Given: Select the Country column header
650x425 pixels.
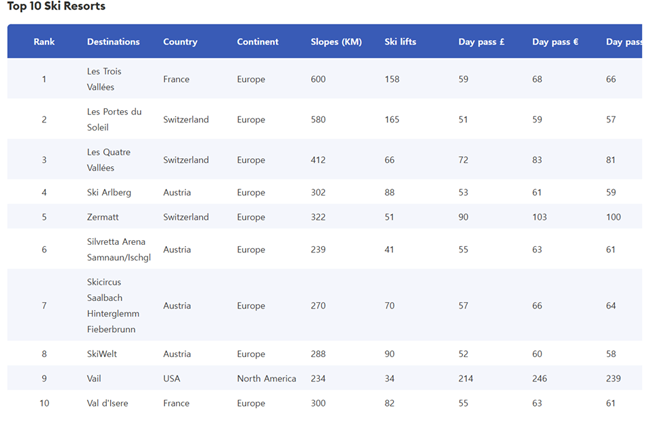Looking at the screenshot, I should tap(180, 42).
